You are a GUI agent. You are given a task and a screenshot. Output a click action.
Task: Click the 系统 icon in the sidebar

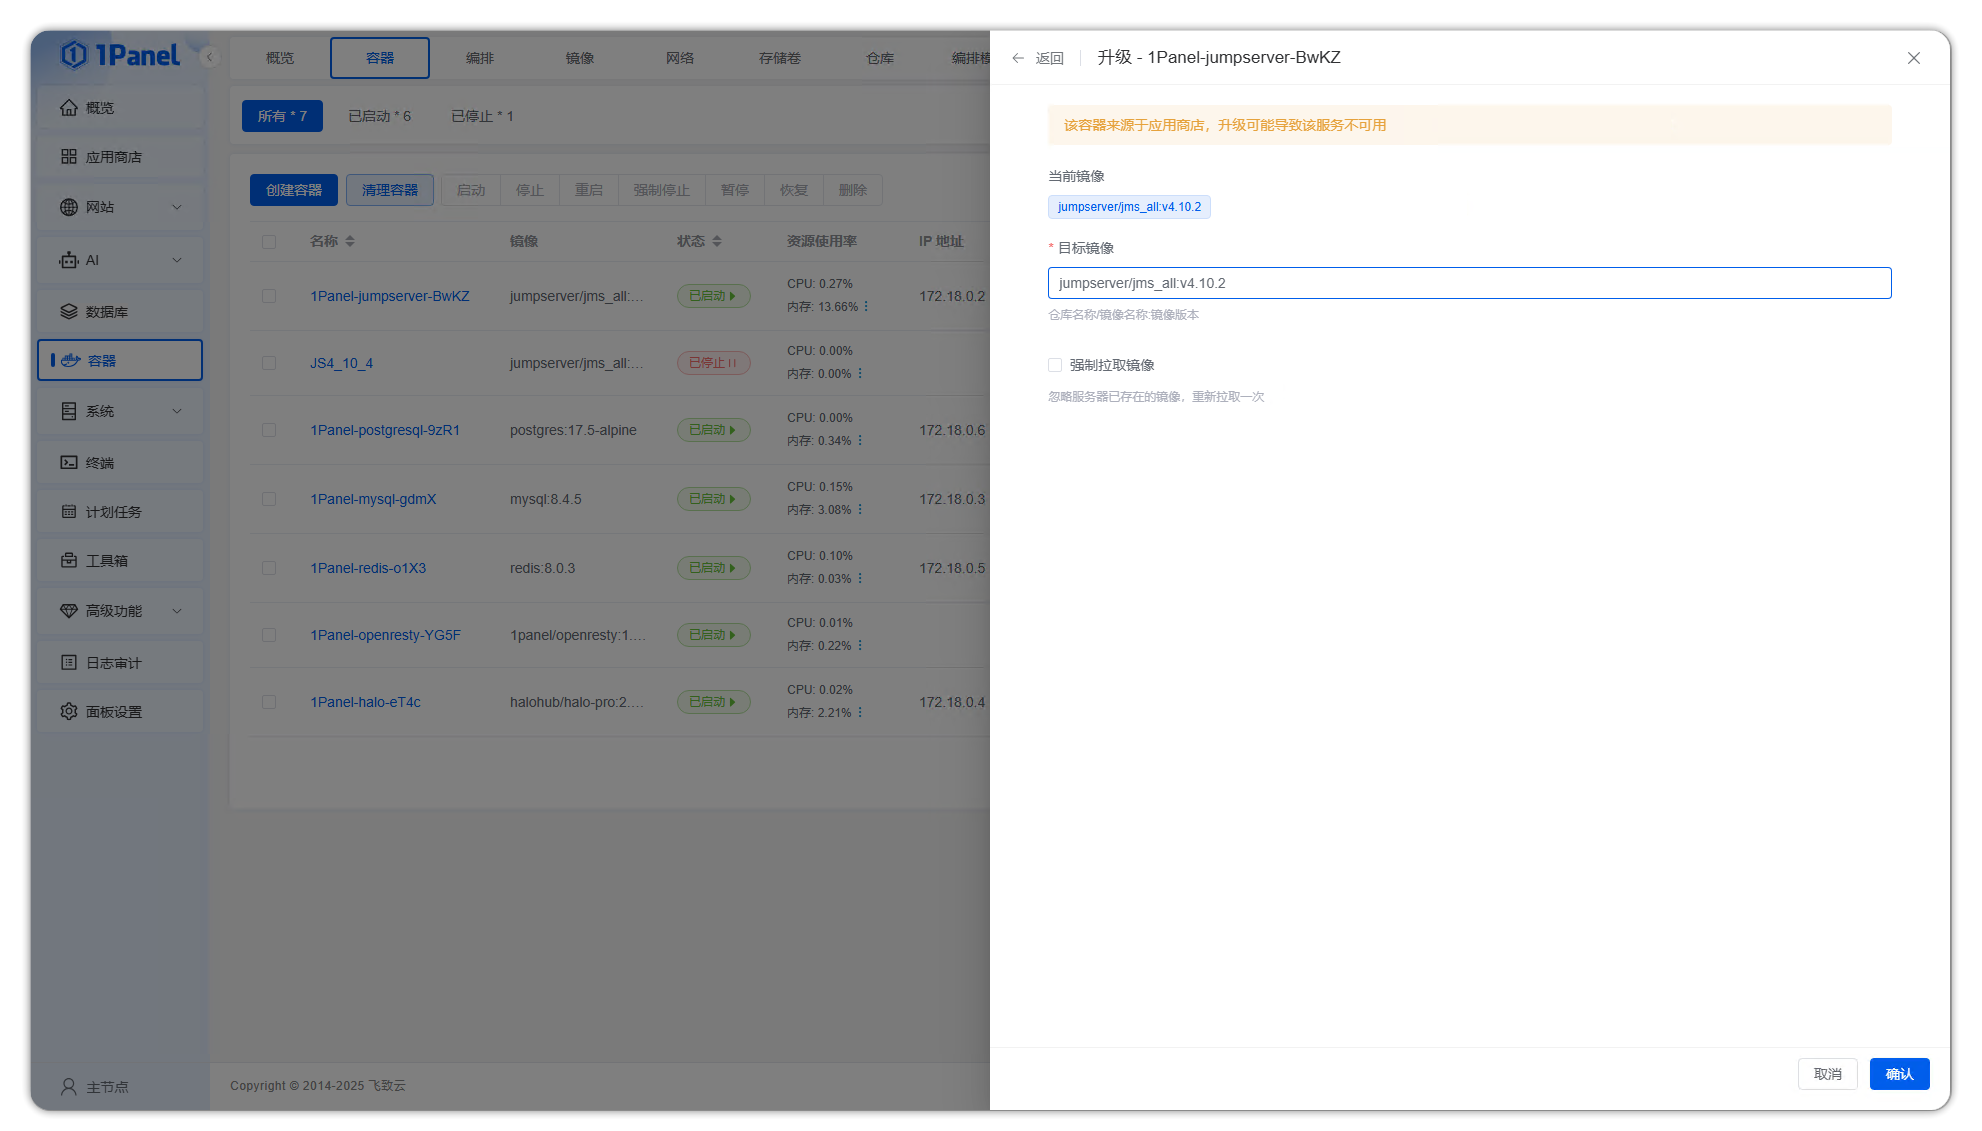tap(69, 411)
